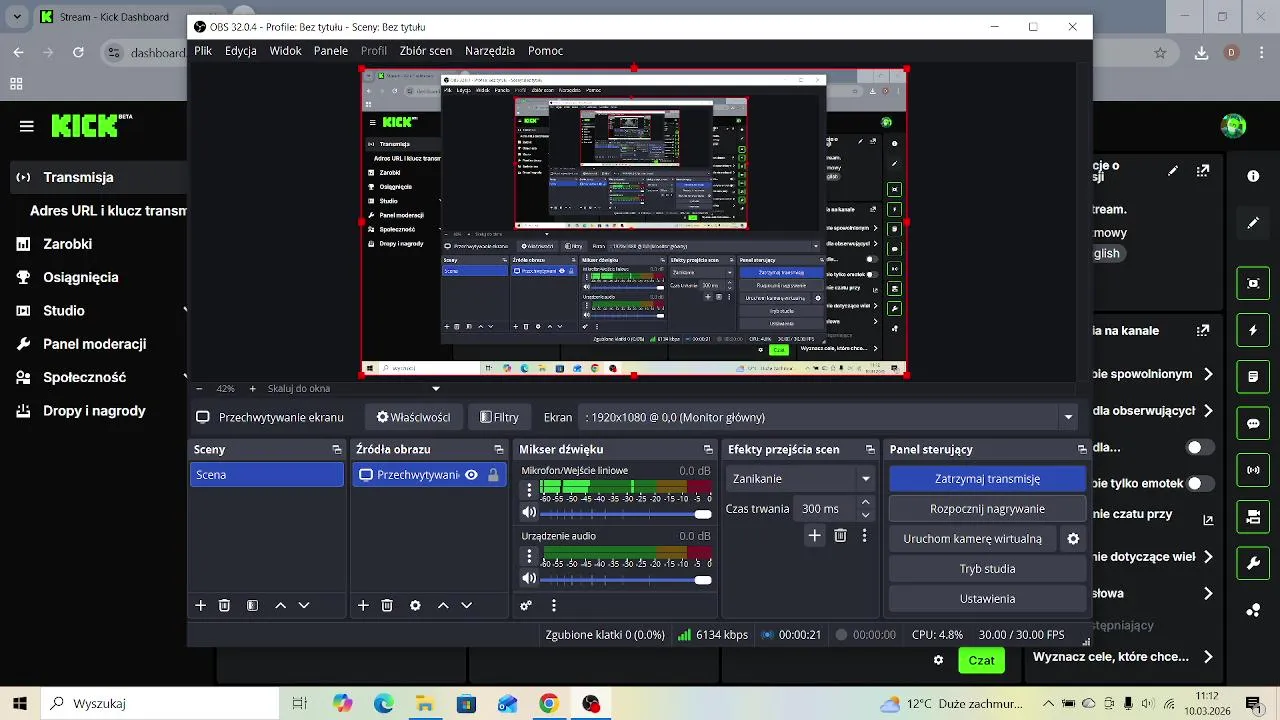This screenshot has height=720, width=1280.
Task: Move source up arrow in Źródła obrazu
Action: coord(443,605)
